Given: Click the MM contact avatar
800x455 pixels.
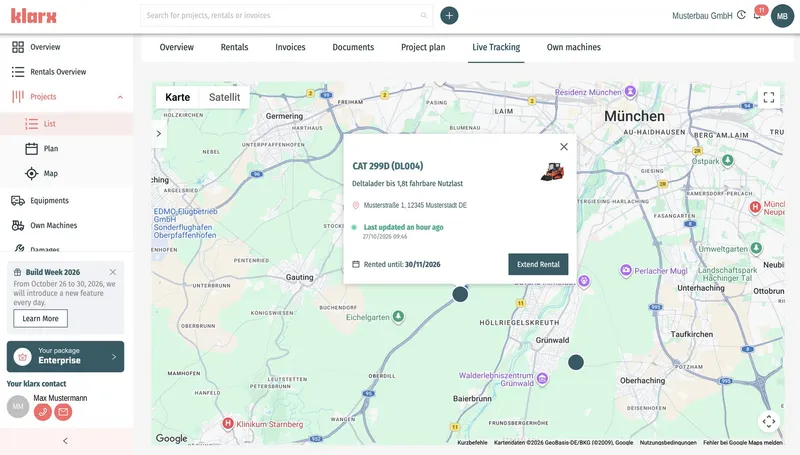Looking at the screenshot, I should (18, 407).
